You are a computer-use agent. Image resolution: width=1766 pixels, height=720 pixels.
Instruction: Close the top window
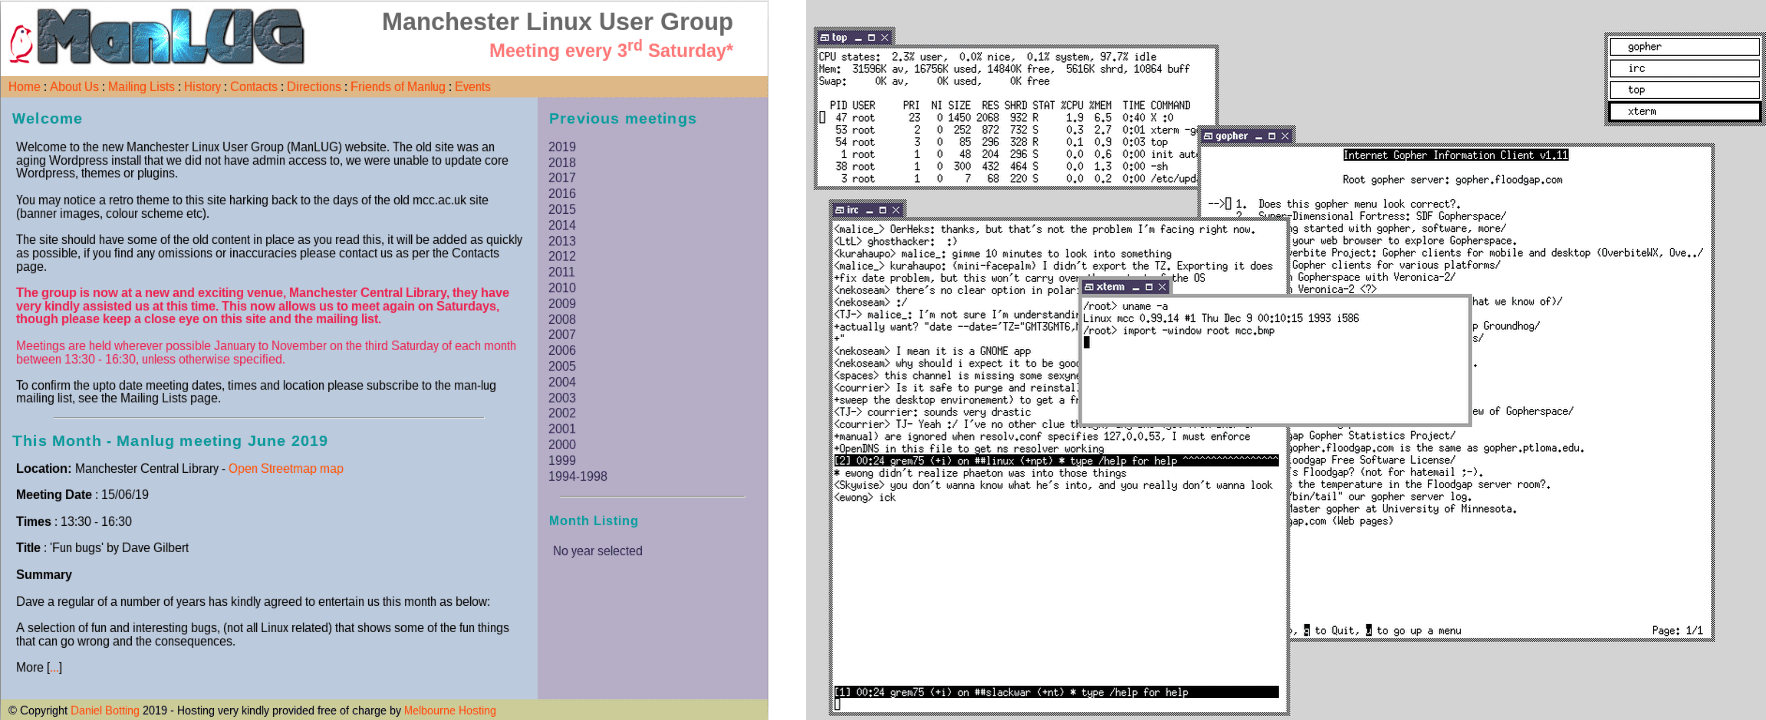pos(884,38)
